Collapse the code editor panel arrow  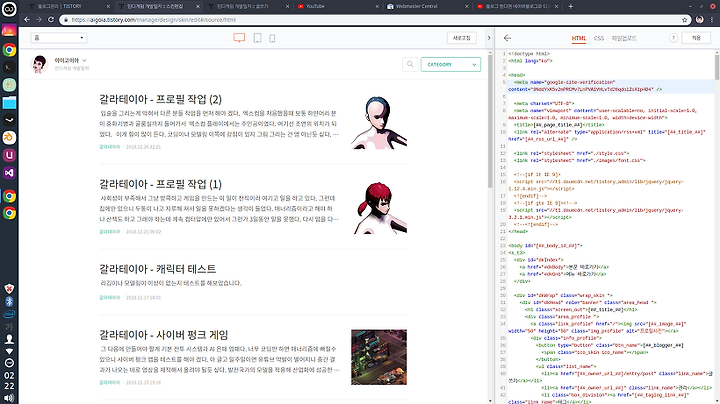click(489, 38)
